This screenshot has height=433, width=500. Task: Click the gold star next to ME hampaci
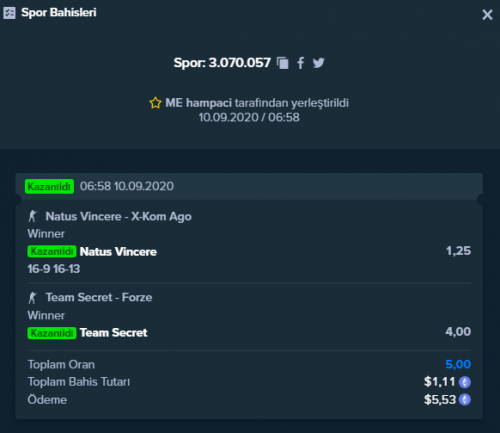(x=155, y=103)
